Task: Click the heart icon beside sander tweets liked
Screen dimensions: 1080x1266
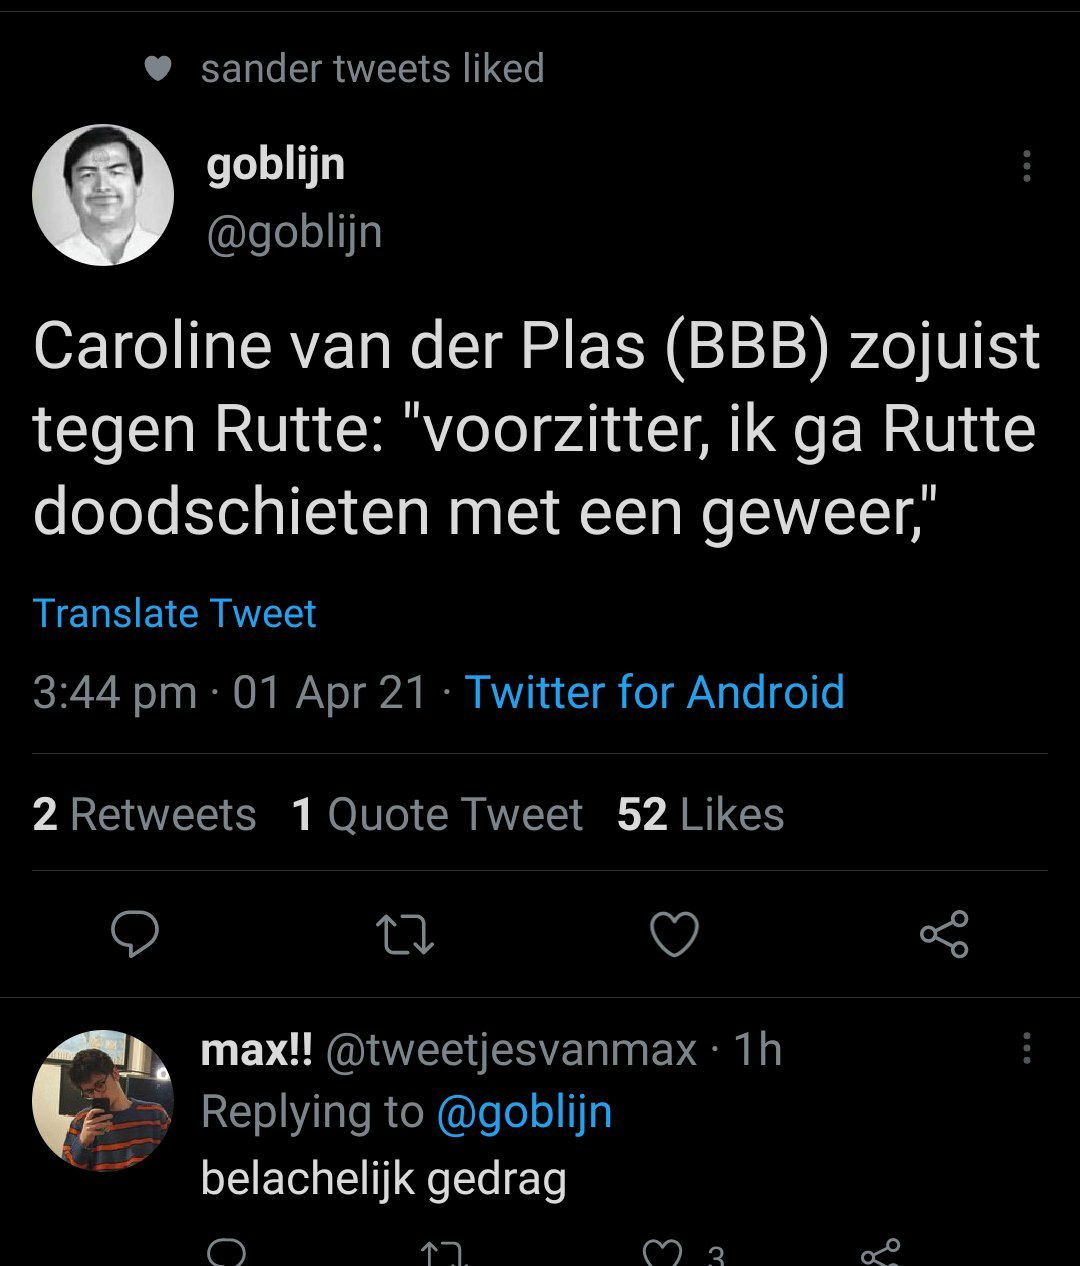Action: [x=158, y=68]
